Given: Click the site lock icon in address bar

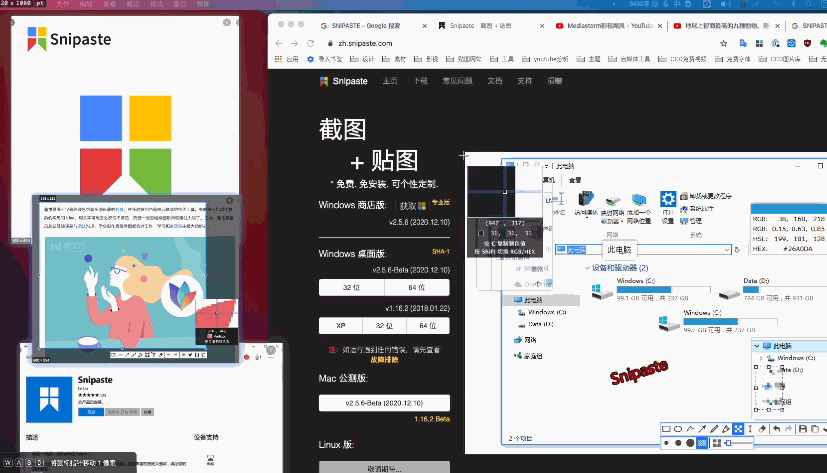Looking at the screenshot, I should tap(330, 43).
